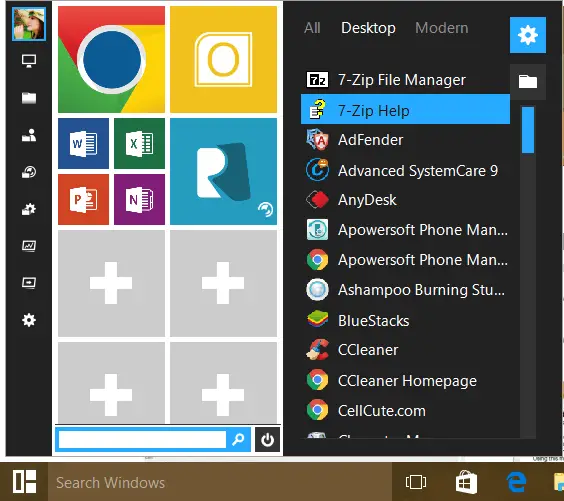
Task: Switch to the Modern apps tab
Action: (442, 28)
